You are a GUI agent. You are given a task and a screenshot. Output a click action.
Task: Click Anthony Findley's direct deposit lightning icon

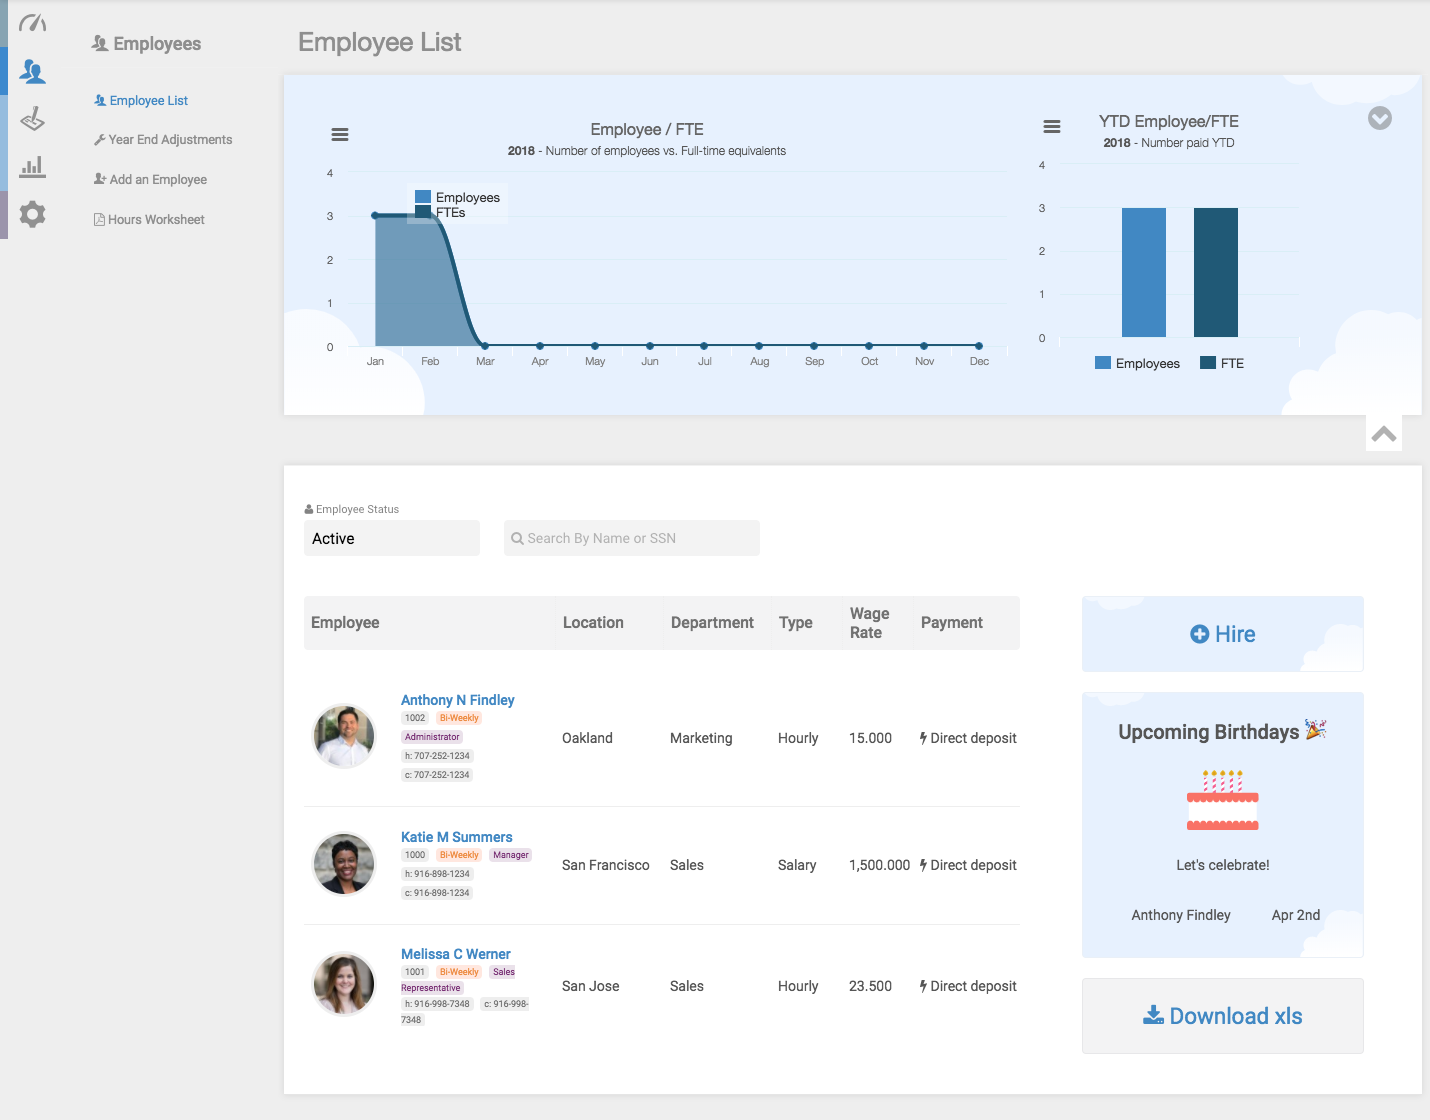[x=922, y=738]
